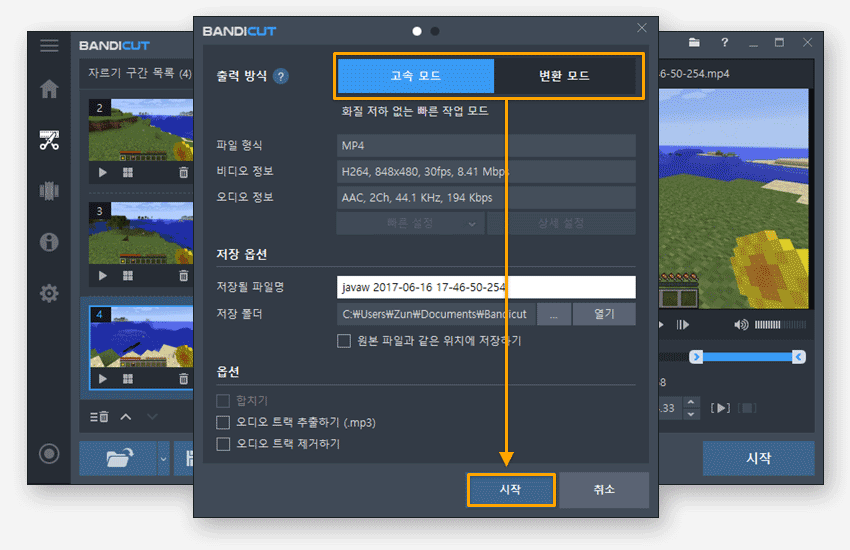This screenshot has height=550, width=850.
Task: Enable 오디오 트랙 제거하기 checkbox
Action: pyautogui.click(x=223, y=444)
